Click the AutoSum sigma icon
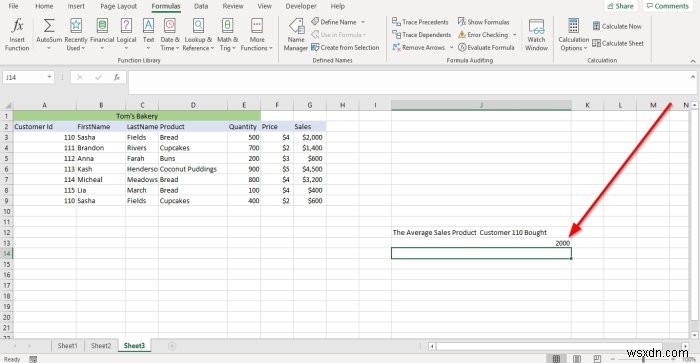Screen dimensions: 700x363 [x=49, y=26]
